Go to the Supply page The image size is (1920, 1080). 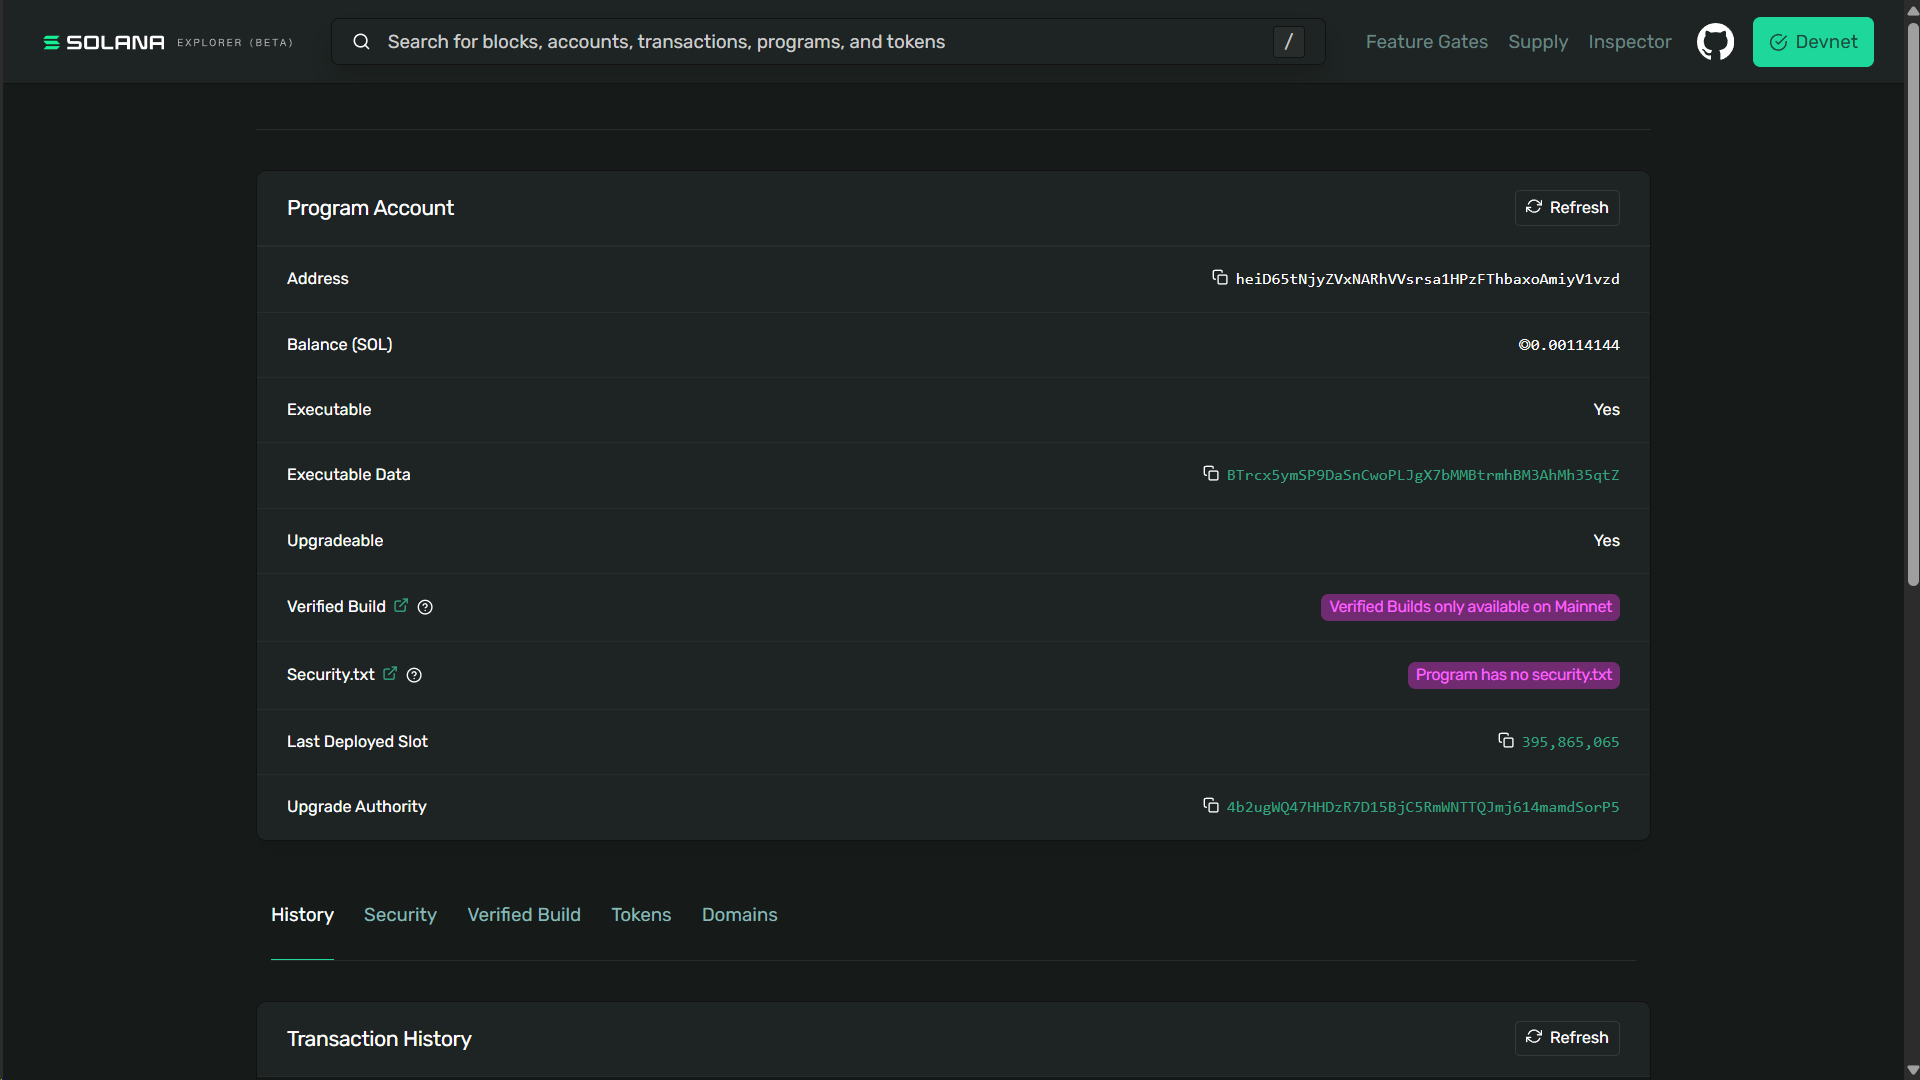pyautogui.click(x=1538, y=42)
